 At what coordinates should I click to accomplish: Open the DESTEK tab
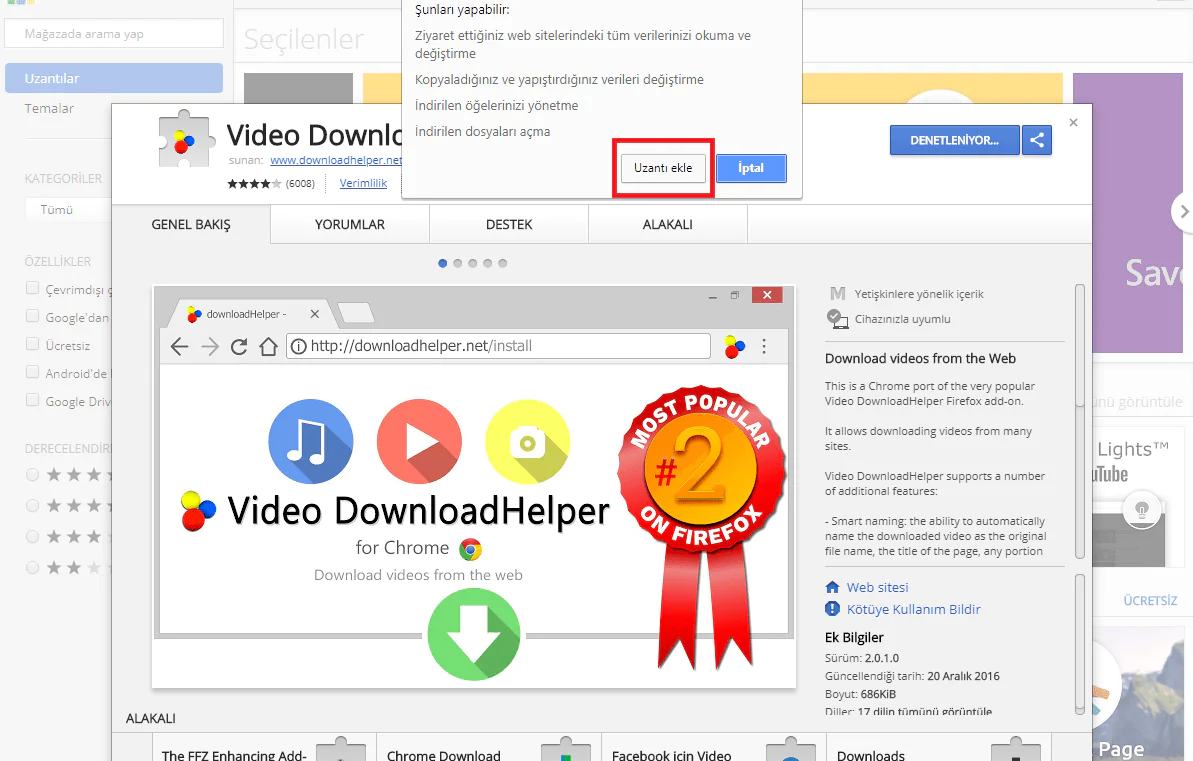pyautogui.click(x=509, y=225)
